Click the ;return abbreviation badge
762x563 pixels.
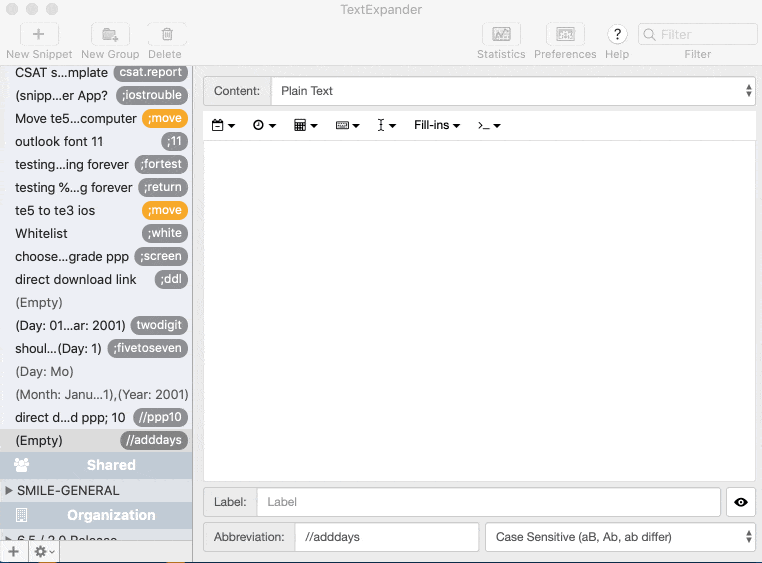(x=163, y=187)
